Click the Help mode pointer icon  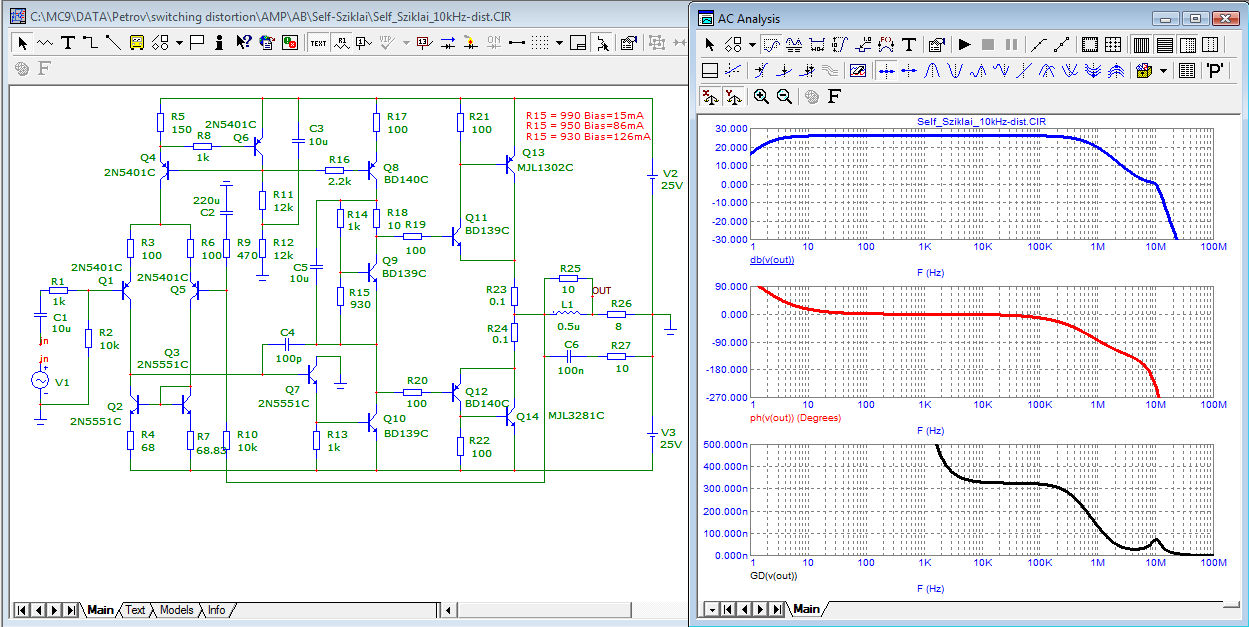pos(244,43)
